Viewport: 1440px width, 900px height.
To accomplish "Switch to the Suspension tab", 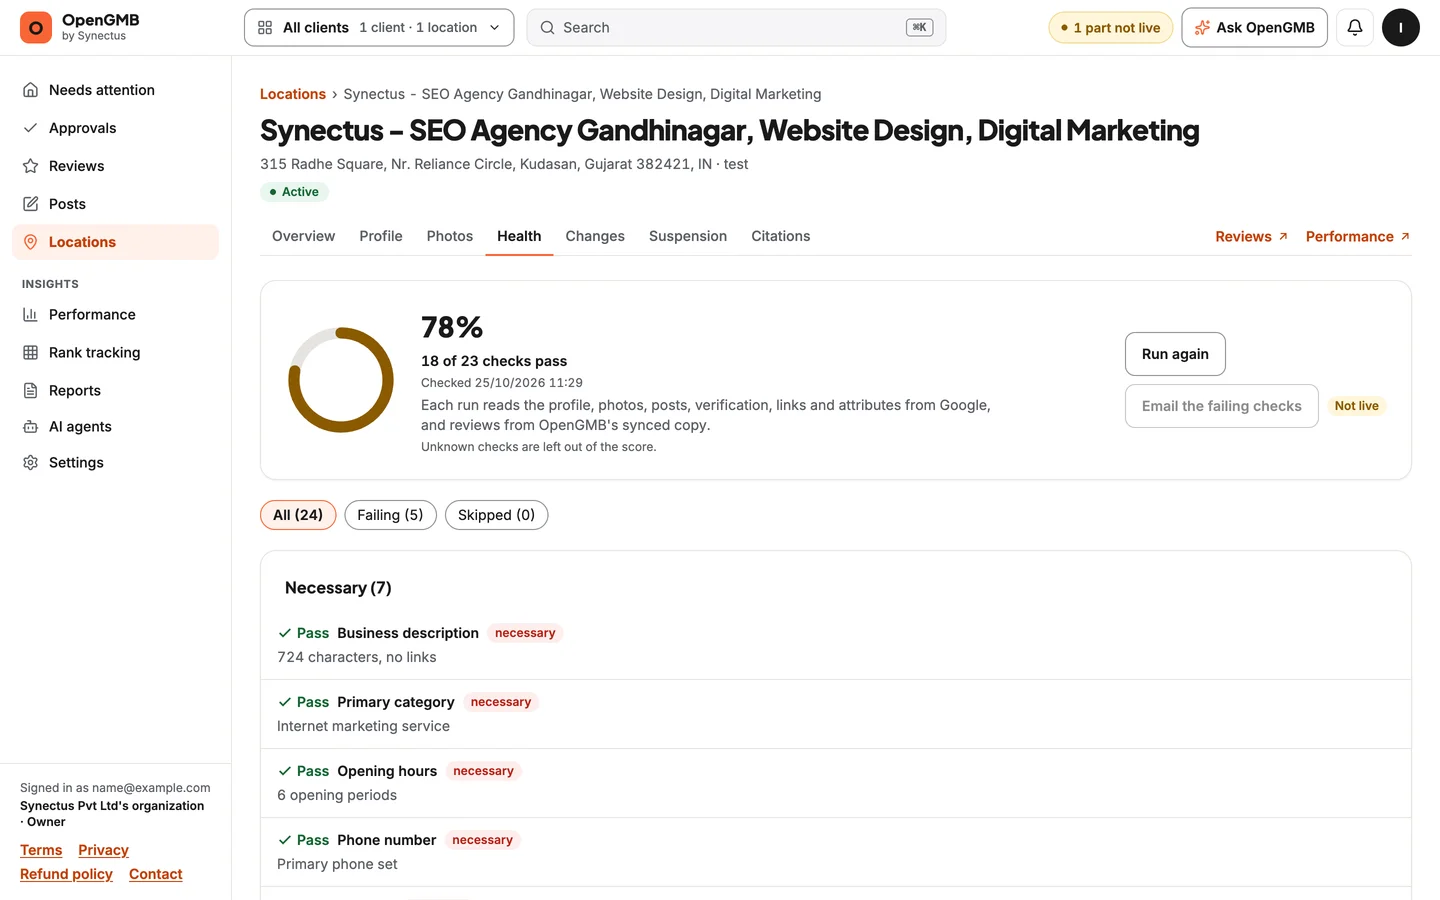I will (688, 236).
